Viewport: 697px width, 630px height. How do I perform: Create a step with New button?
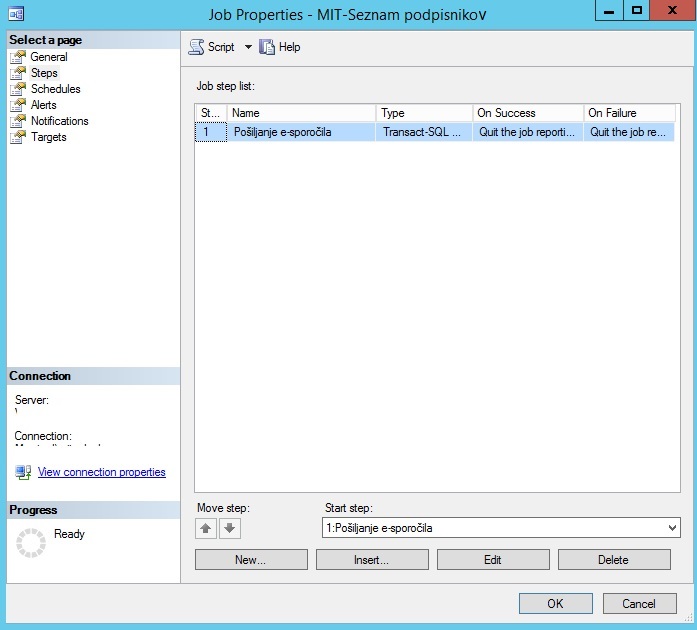tap(251, 560)
